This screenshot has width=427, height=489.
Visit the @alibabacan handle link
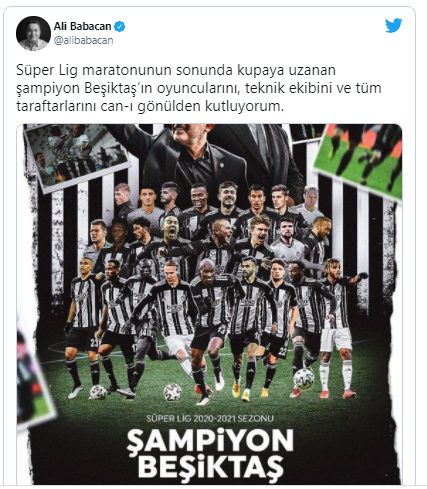pyautogui.click(x=83, y=40)
